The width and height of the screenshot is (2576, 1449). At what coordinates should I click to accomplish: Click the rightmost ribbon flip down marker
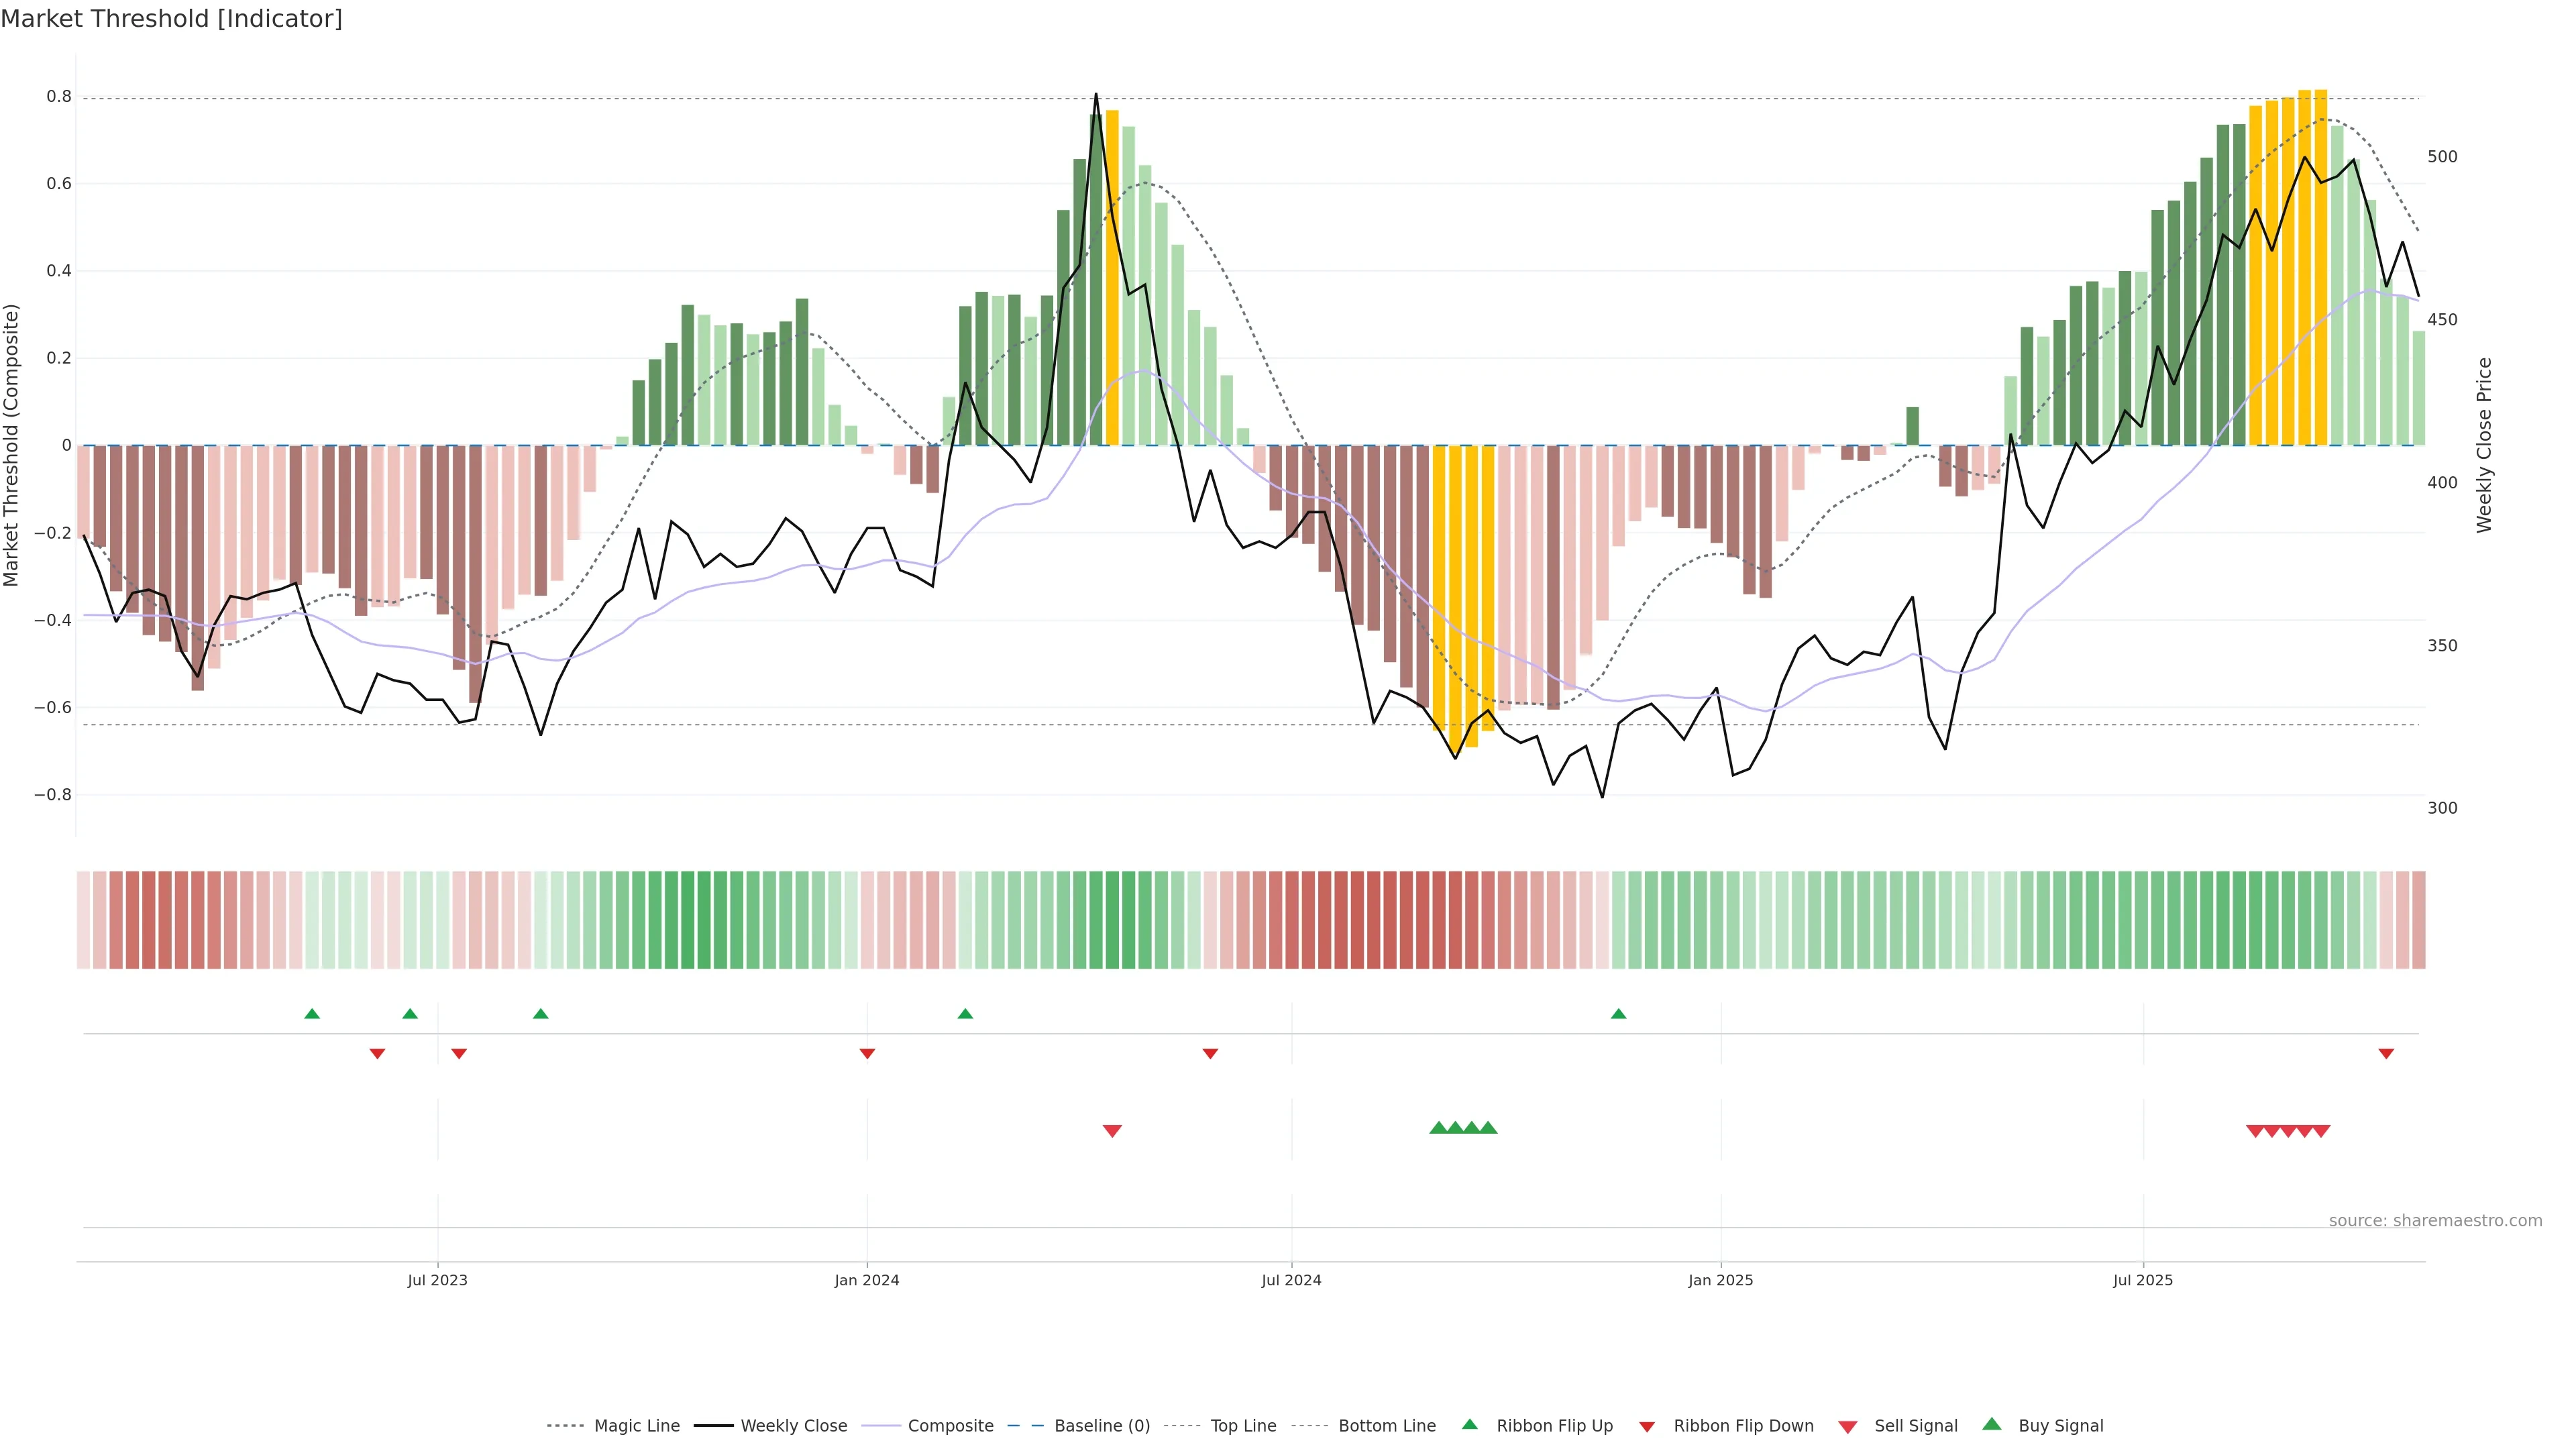coord(2386,1054)
